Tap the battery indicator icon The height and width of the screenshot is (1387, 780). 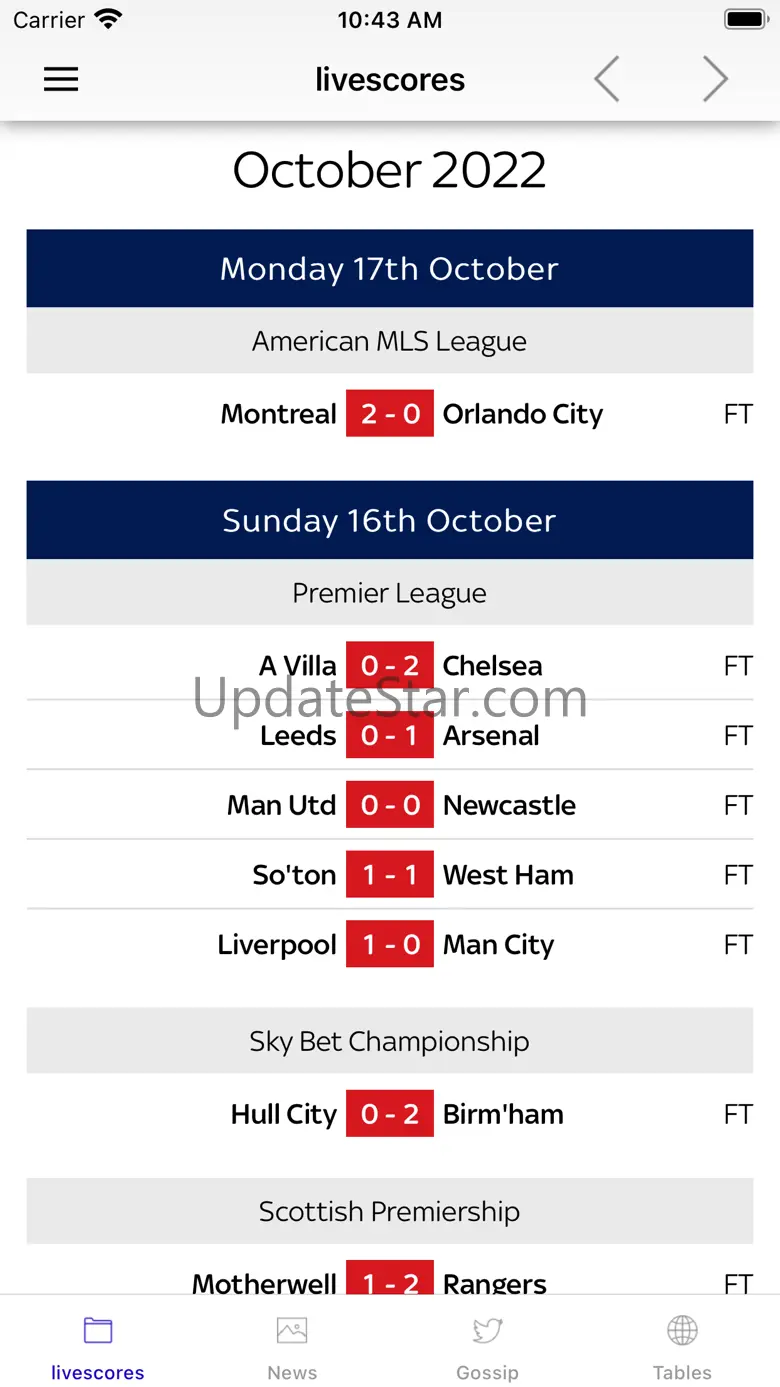[x=745, y=20]
